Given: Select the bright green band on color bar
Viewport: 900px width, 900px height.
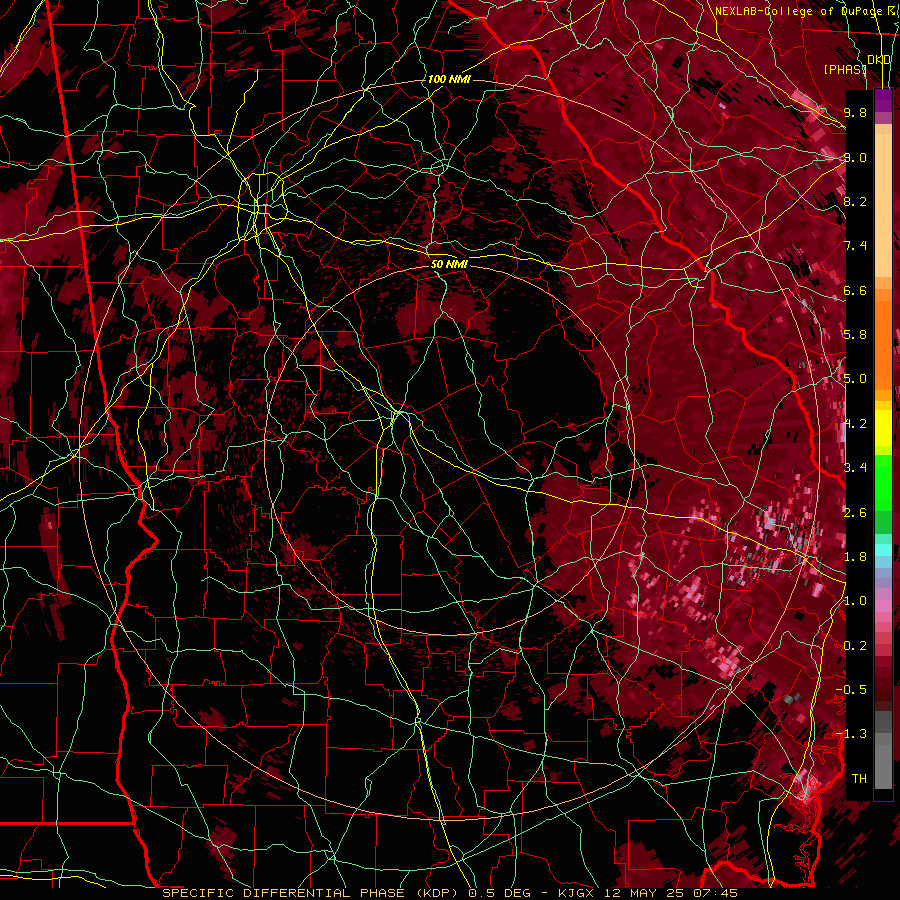Looking at the screenshot, I should [x=883, y=482].
